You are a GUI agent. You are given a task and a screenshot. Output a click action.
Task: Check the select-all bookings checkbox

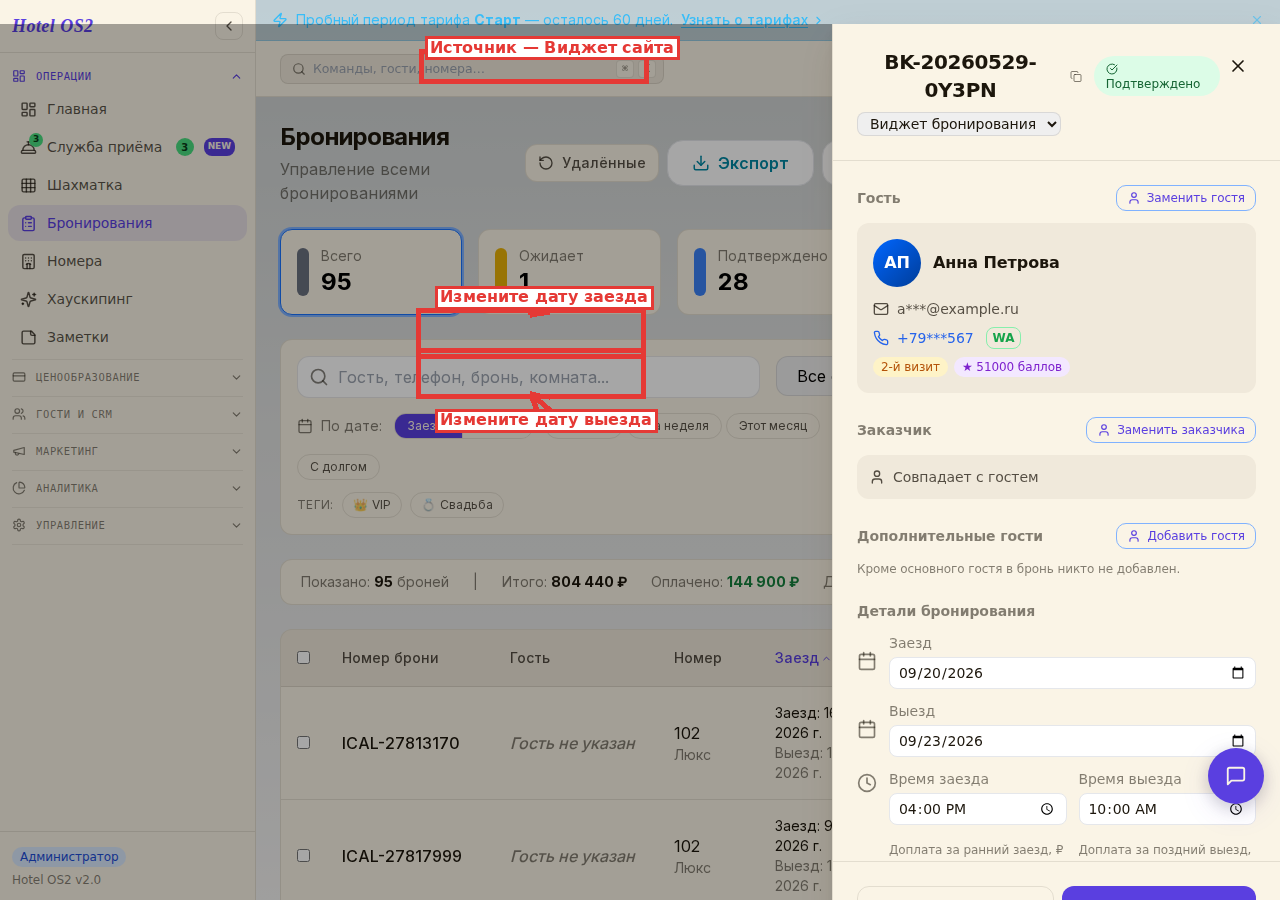[x=304, y=658]
